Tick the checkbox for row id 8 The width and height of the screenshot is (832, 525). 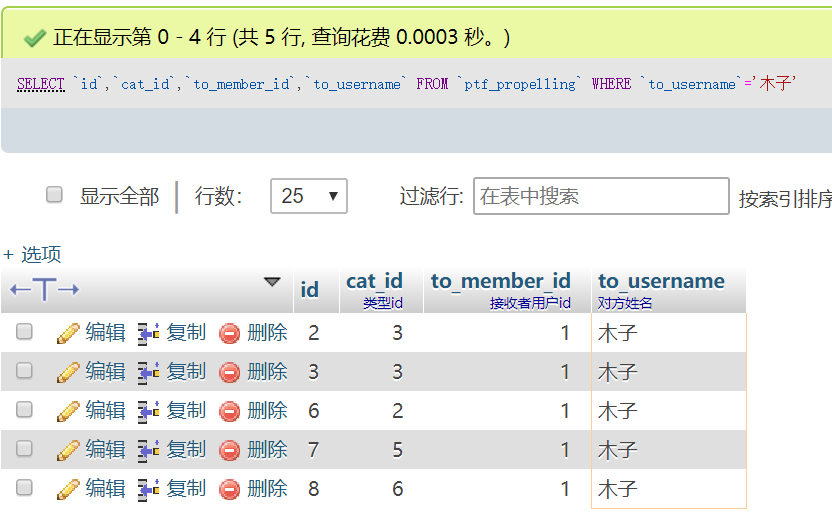[24, 487]
